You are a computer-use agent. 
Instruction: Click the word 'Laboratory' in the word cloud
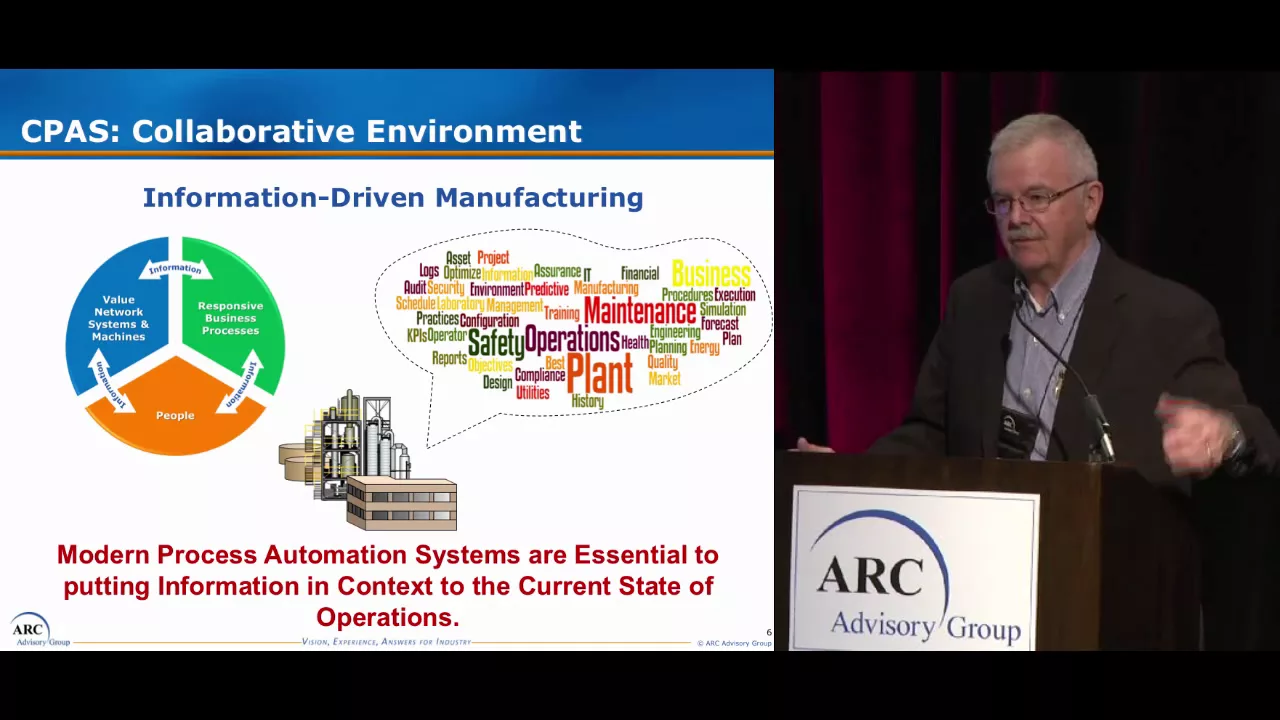[461, 304]
